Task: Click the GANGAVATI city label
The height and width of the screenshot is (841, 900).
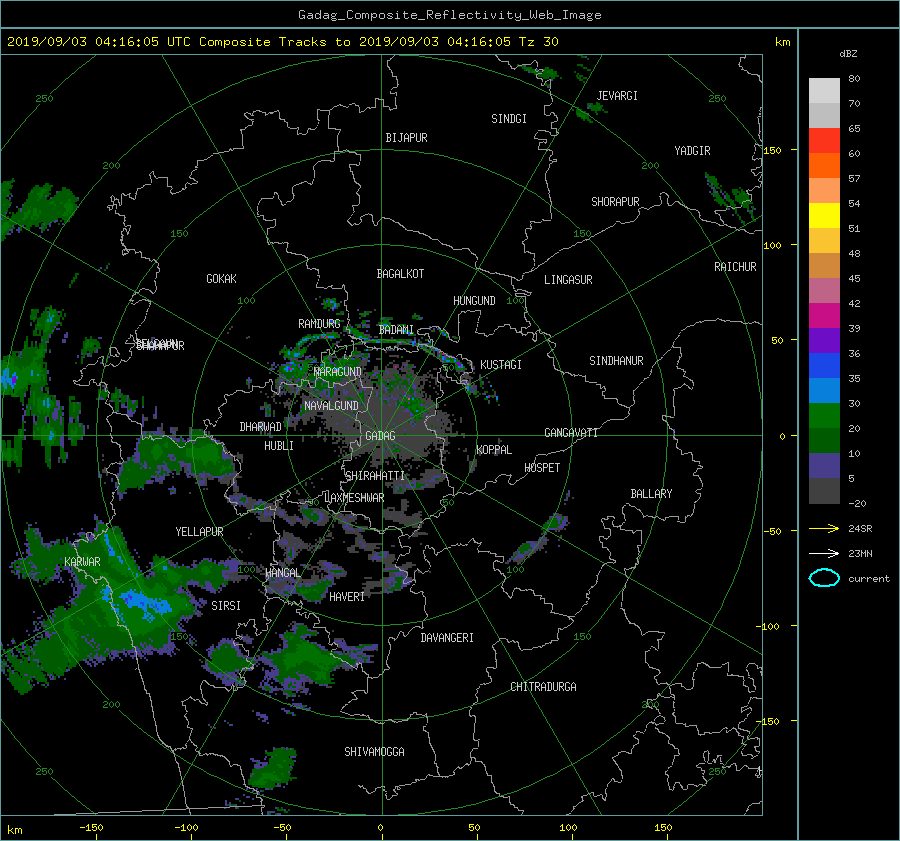Action: pos(571,433)
